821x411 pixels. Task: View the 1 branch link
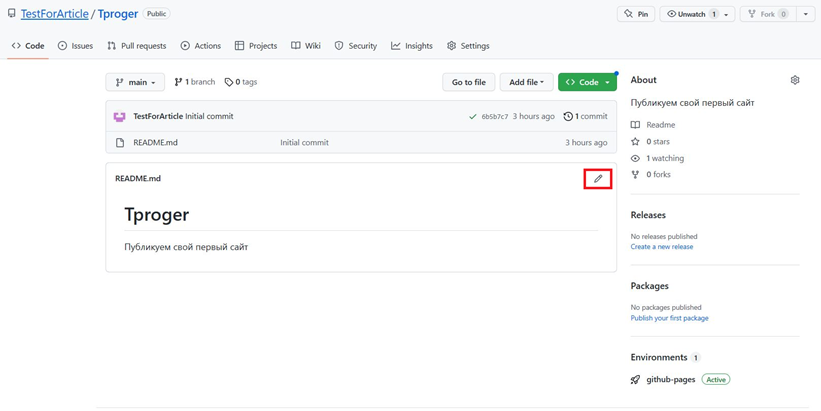point(195,82)
